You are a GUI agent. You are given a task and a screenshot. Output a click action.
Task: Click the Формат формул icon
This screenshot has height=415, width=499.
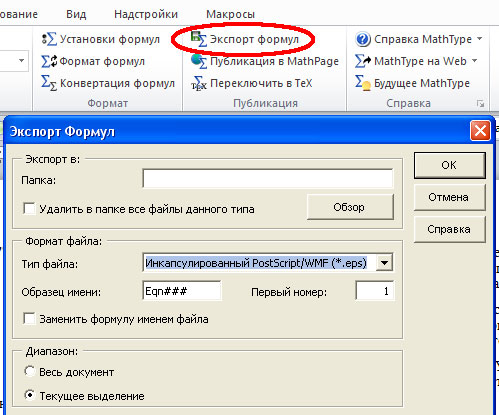click(x=49, y=61)
